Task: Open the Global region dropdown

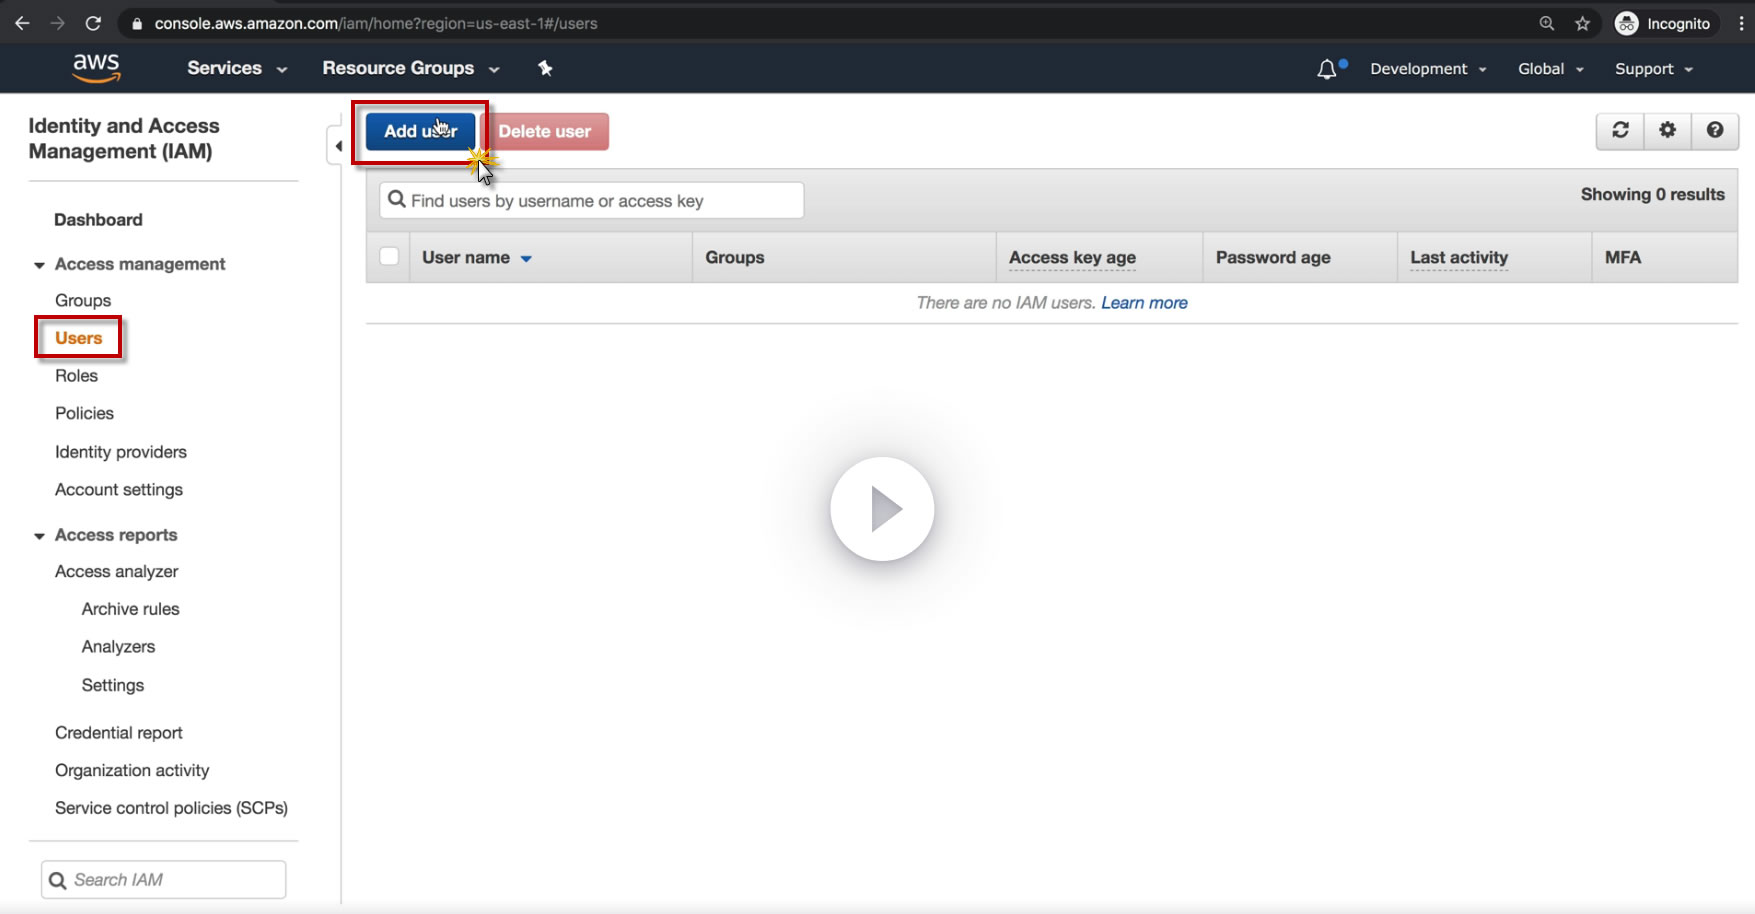Action: click(x=1551, y=69)
